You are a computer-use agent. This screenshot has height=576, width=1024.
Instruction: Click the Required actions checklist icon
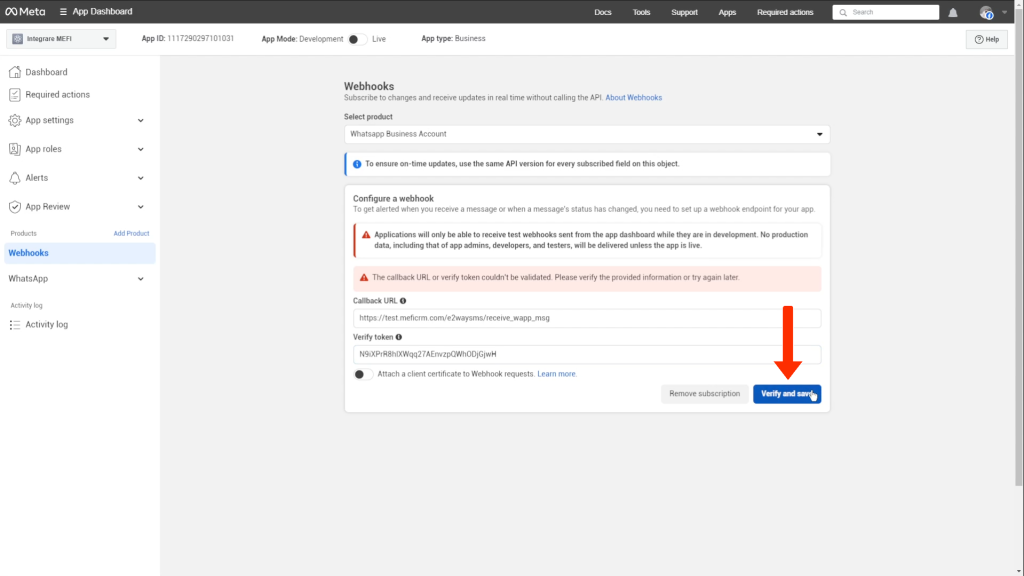14,95
